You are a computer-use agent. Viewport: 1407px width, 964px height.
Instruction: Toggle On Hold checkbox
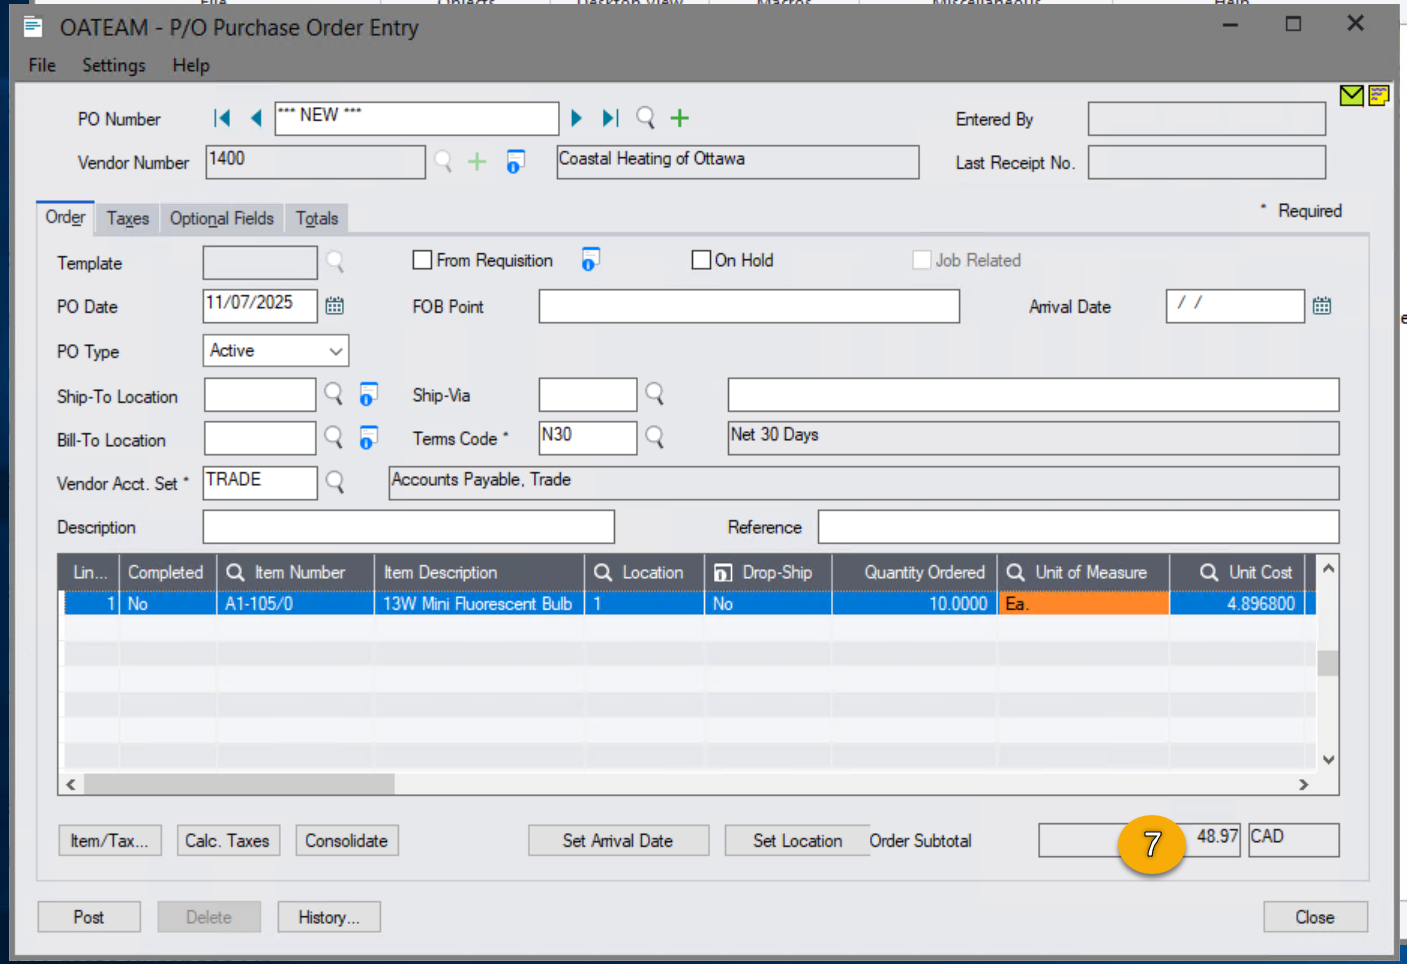(x=701, y=260)
